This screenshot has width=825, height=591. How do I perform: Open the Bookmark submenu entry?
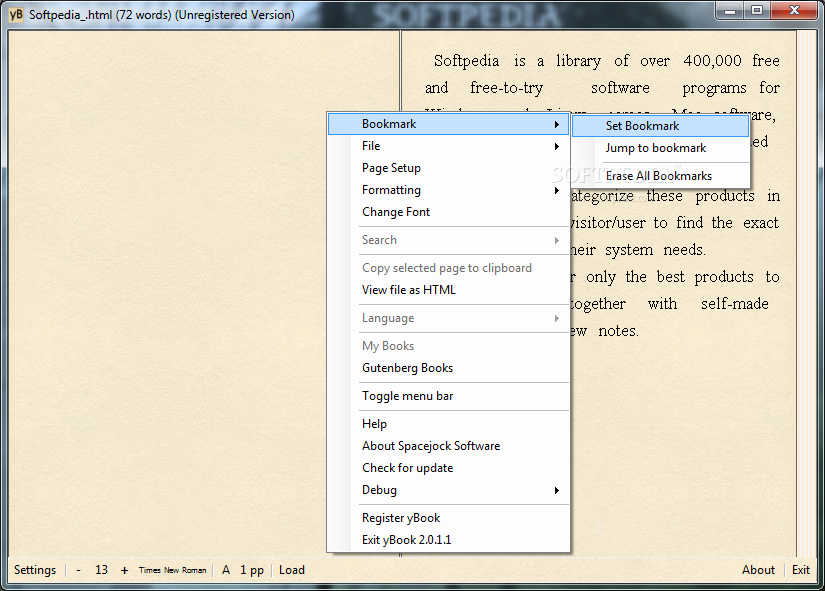447,124
